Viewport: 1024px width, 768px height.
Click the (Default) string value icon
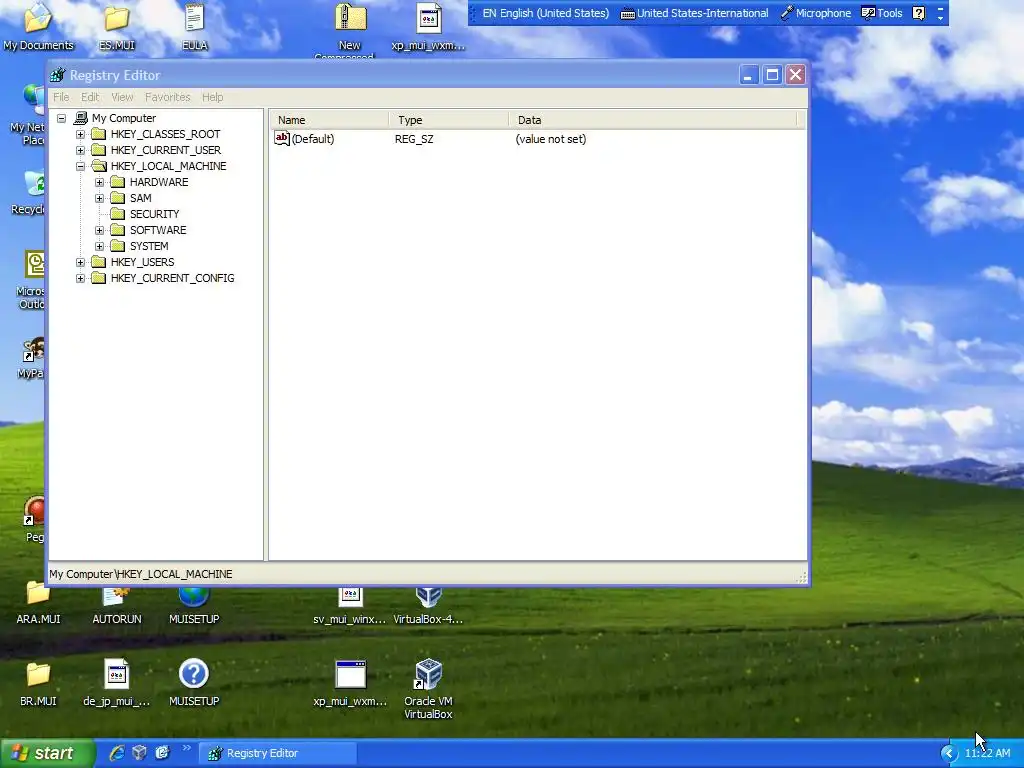281,138
